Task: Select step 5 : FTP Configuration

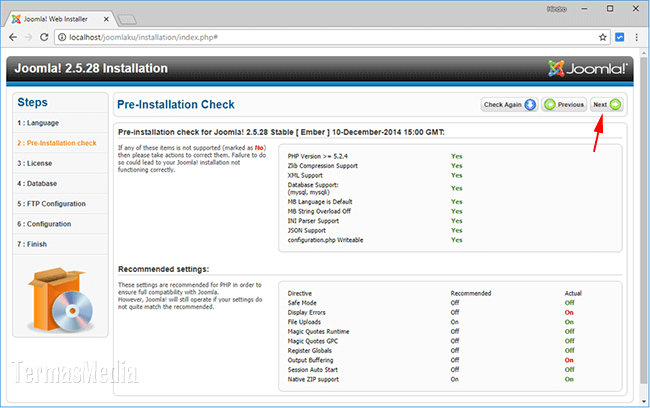Action: point(61,204)
